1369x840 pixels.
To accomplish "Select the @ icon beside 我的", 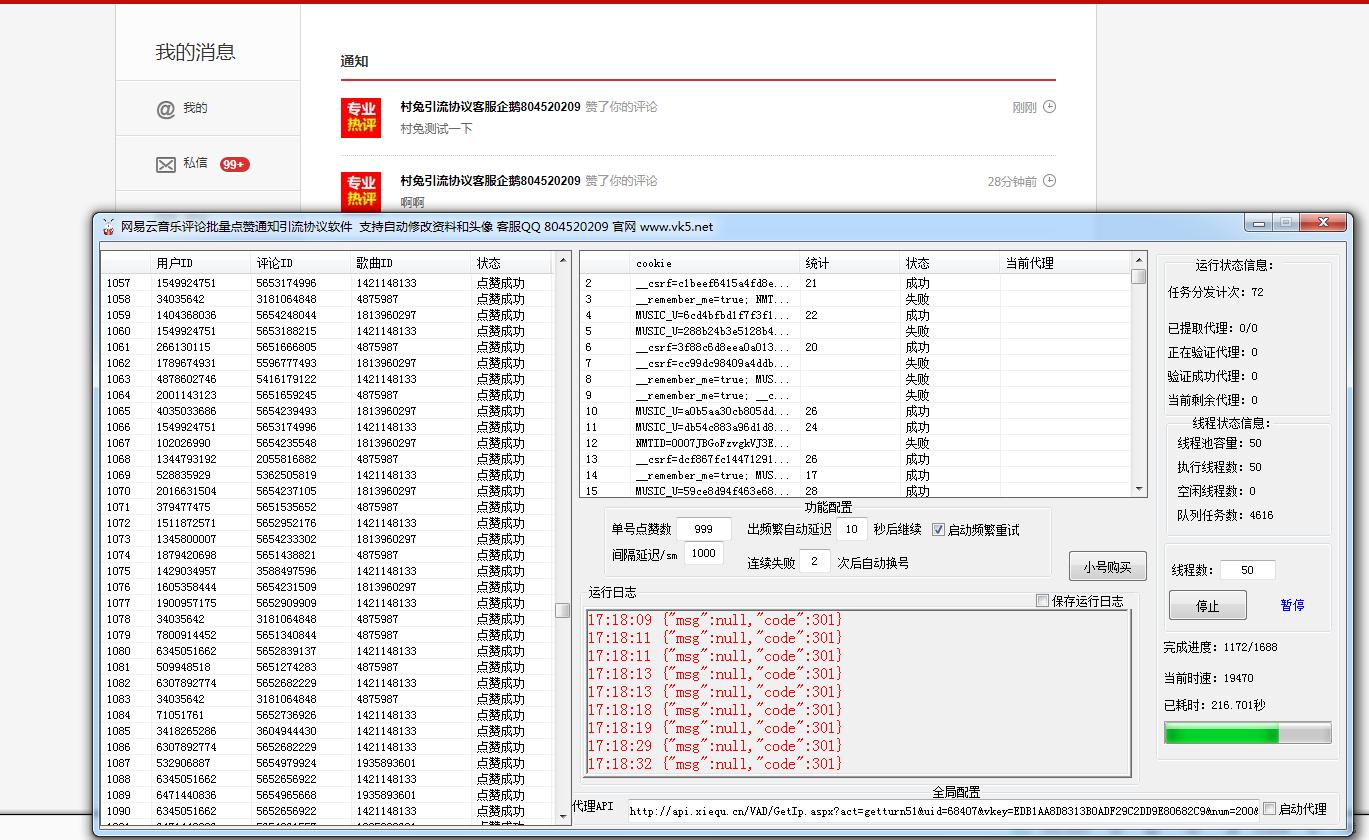I will [166, 107].
